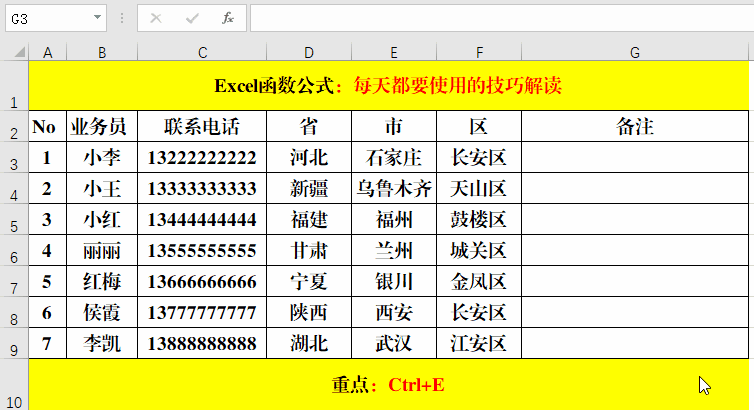Select cell with name '红梅'
The height and width of the screenshot is (410, 754).
102,281
